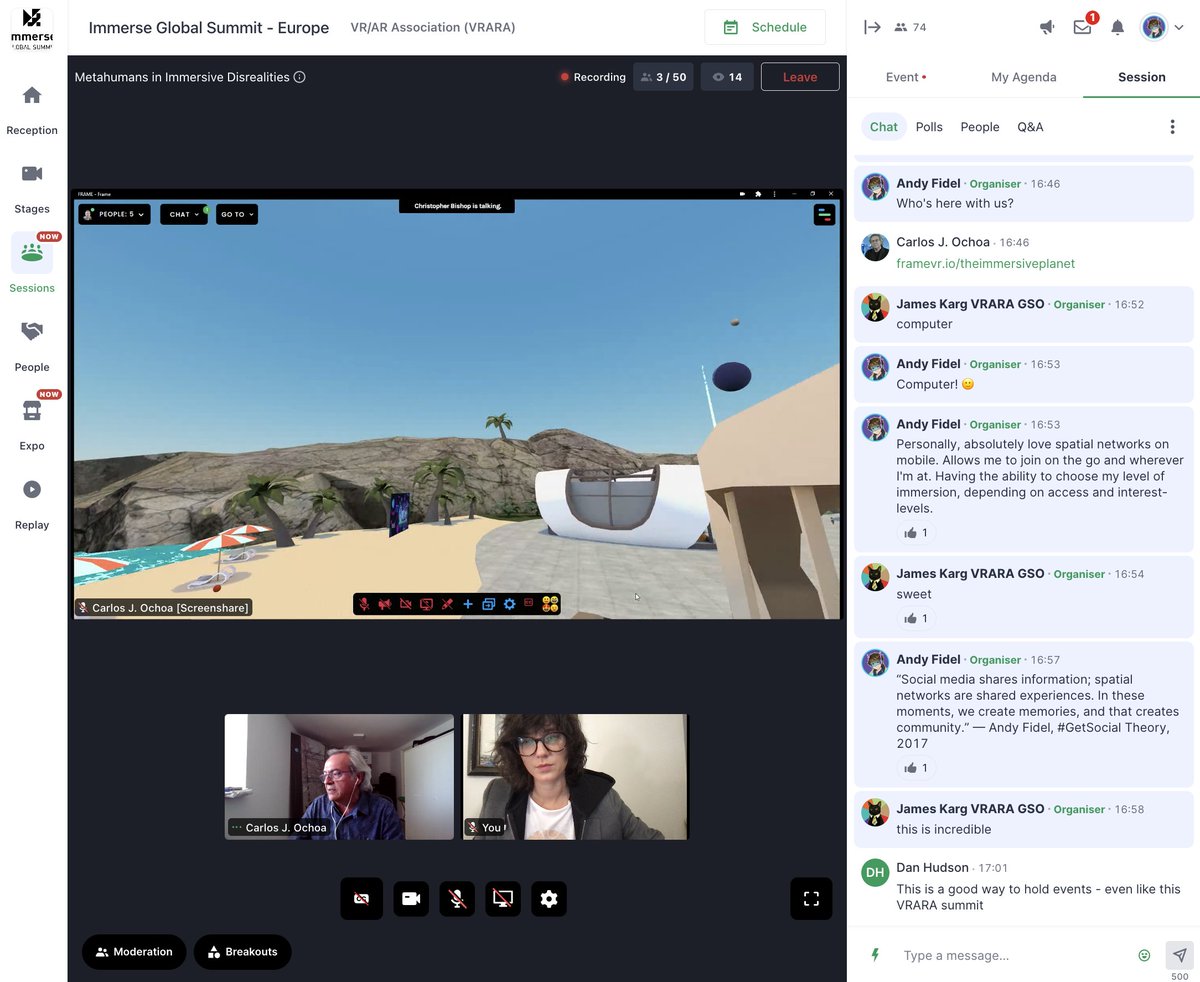Open quick actions lightning icon

[x=875, y=955]
